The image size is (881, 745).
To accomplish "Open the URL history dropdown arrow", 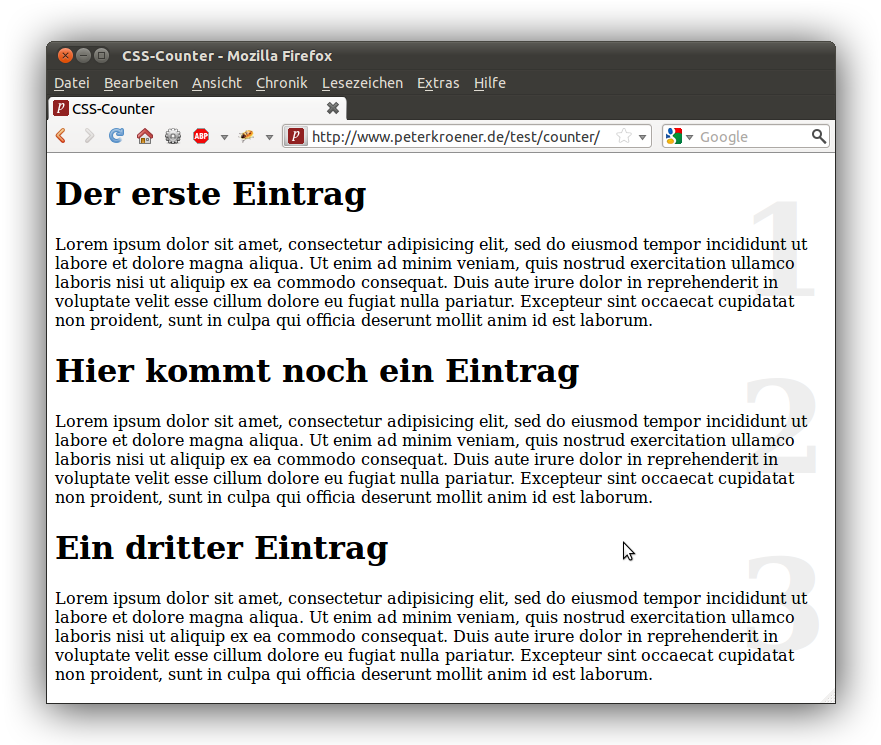I will 642,137.
